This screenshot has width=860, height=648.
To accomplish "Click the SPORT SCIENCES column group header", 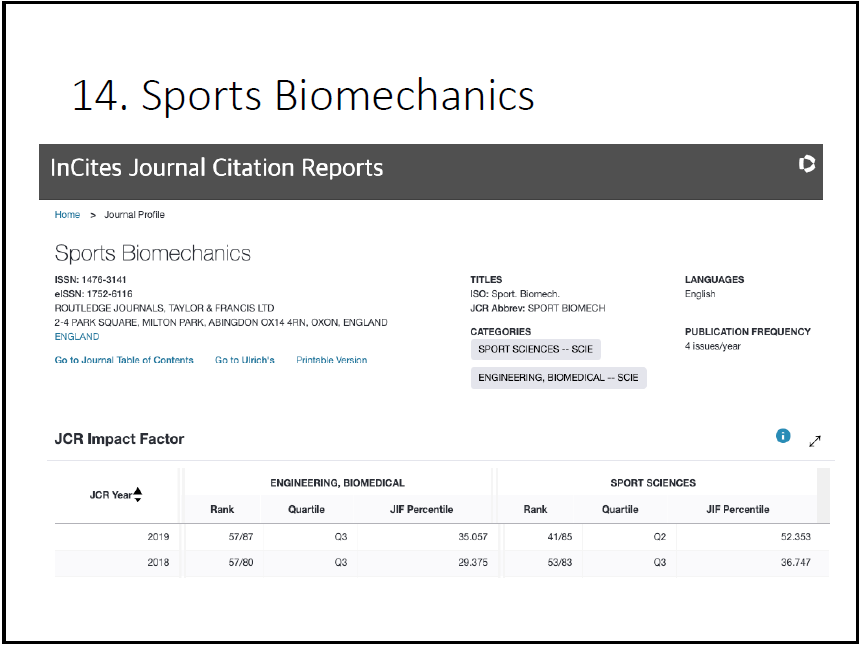I will pyautogui.click(x=653, y=483).
